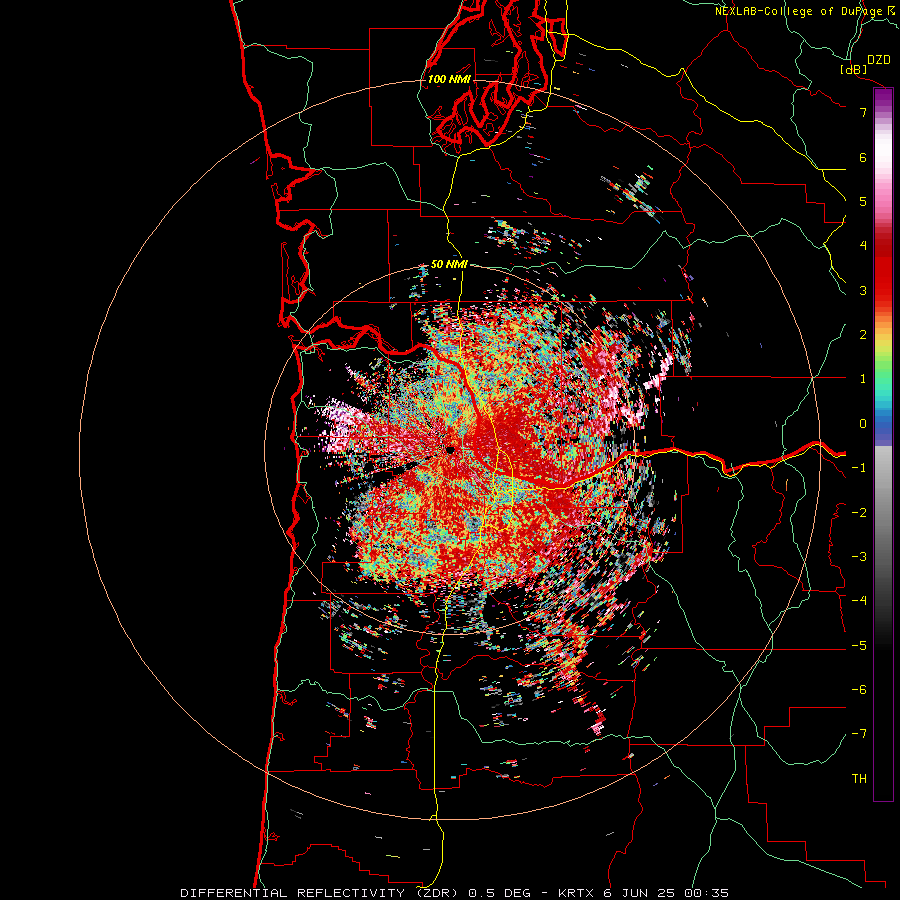Click the 'DZD' colorbar title
The width and height of the screenshot is (900, 900).
tap(879, 60)
